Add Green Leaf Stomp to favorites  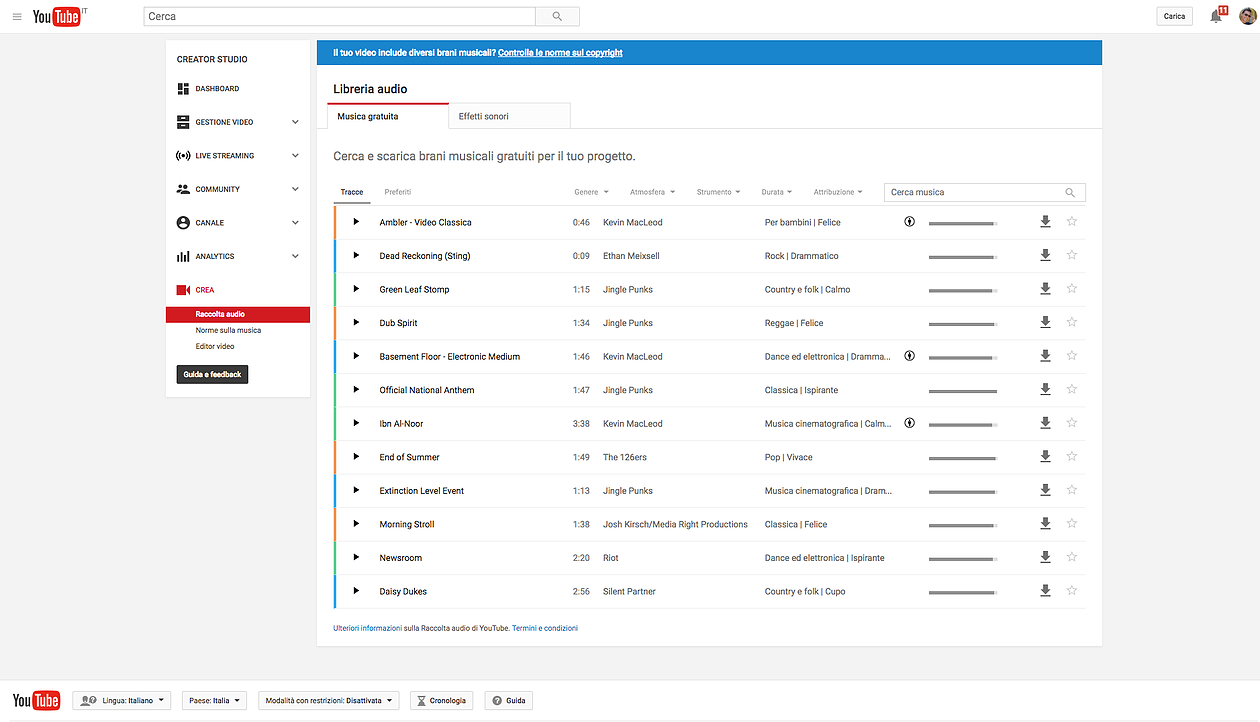1072,289
